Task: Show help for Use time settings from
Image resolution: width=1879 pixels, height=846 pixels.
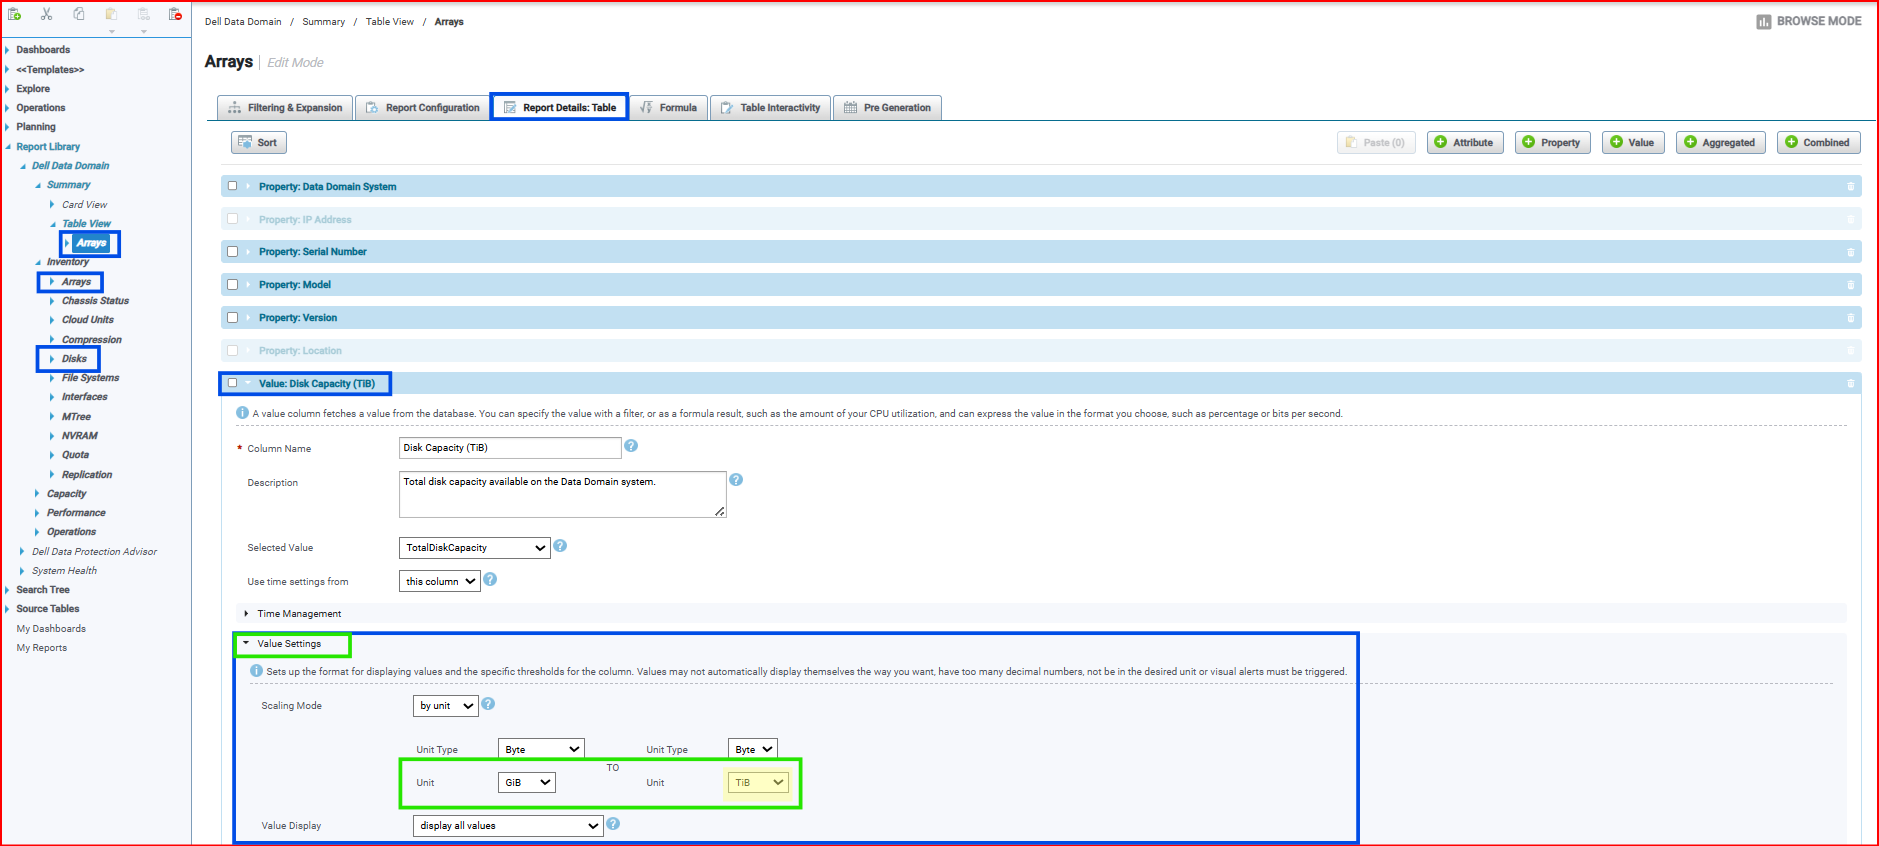Action: click(x=490, y=579)
